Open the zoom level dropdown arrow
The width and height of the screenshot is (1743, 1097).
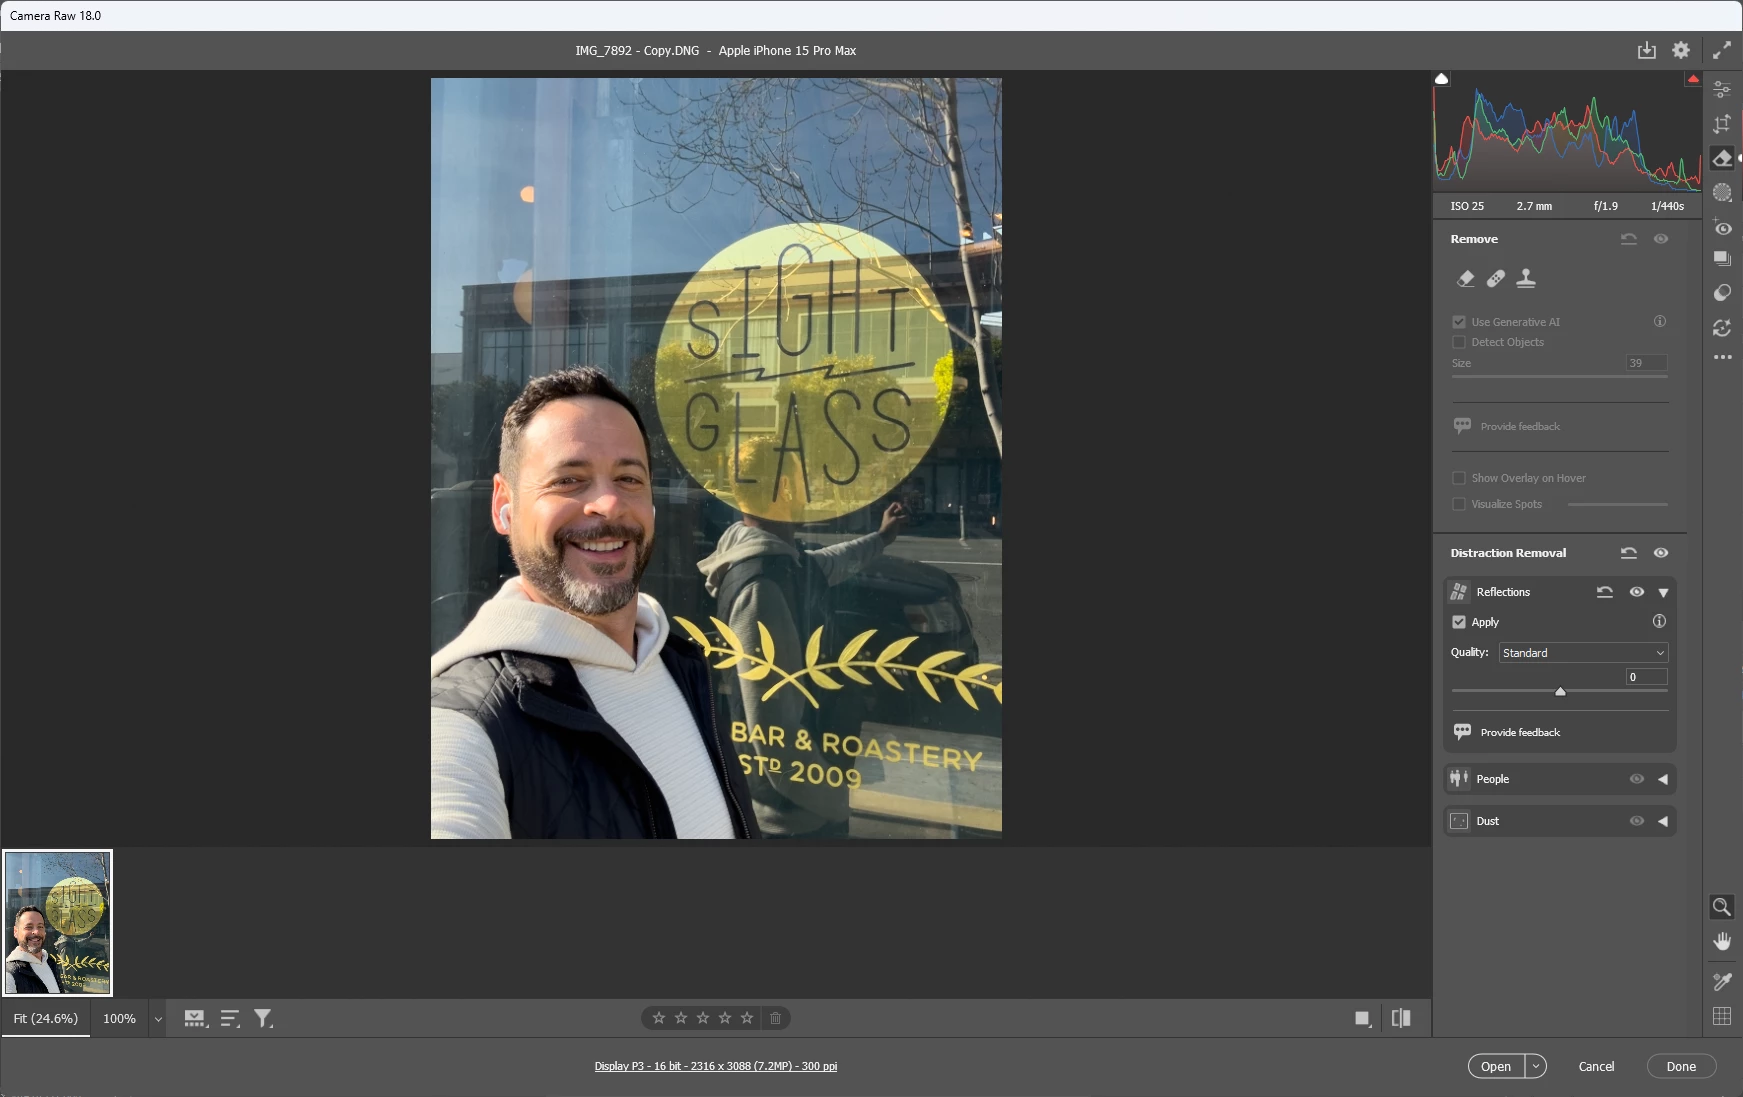(x=158, y=1019)
